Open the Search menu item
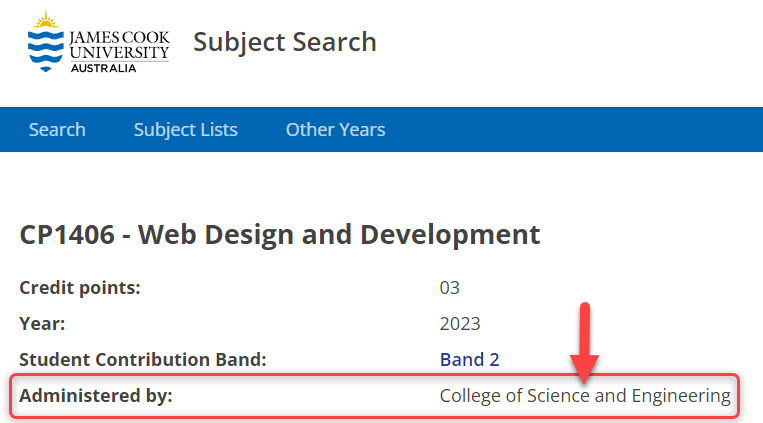Image resolution: width=763 pixels, height=423 pixels. 57,129
